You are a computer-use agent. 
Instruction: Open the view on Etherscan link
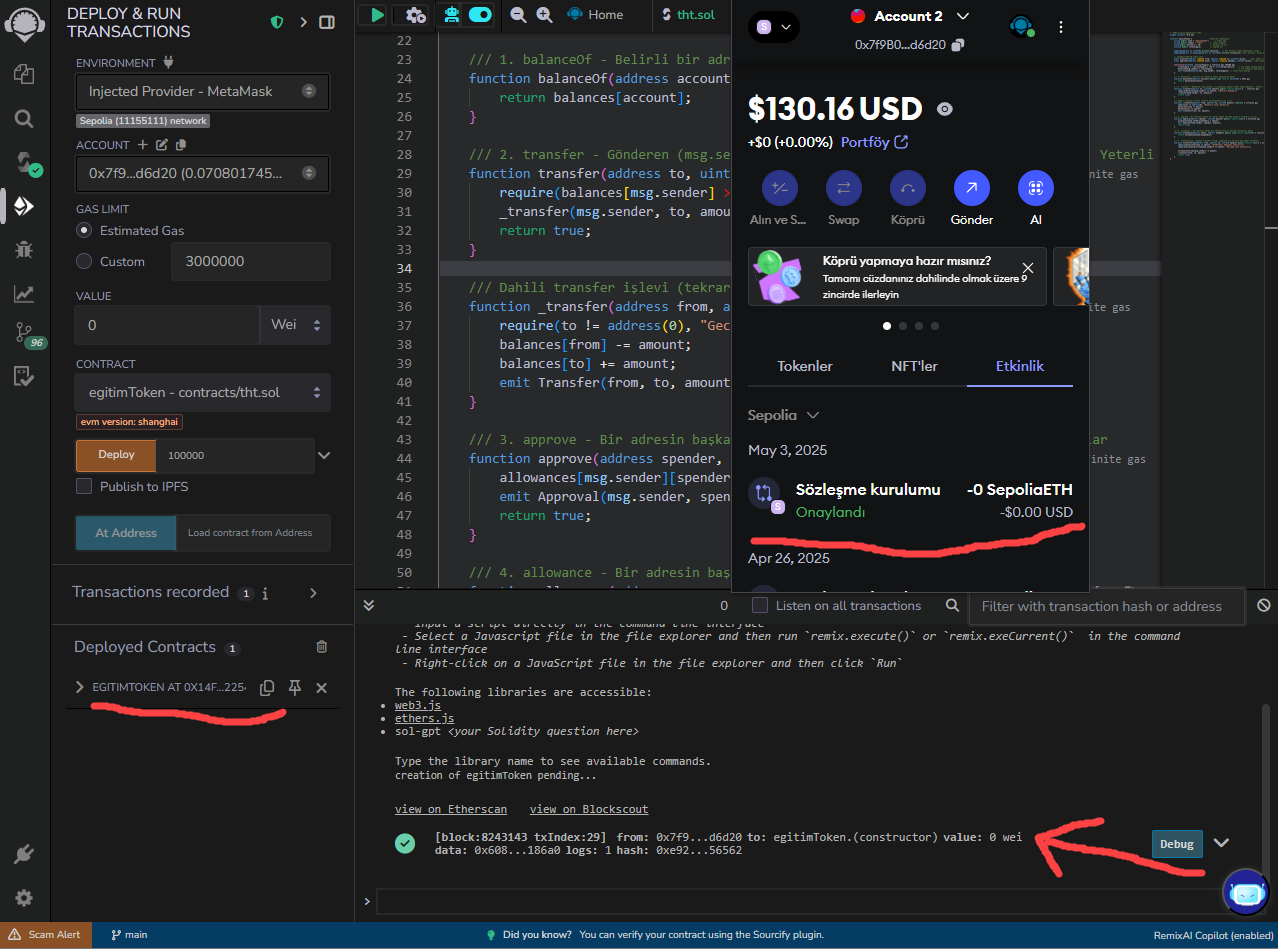[x=451, y=809]
